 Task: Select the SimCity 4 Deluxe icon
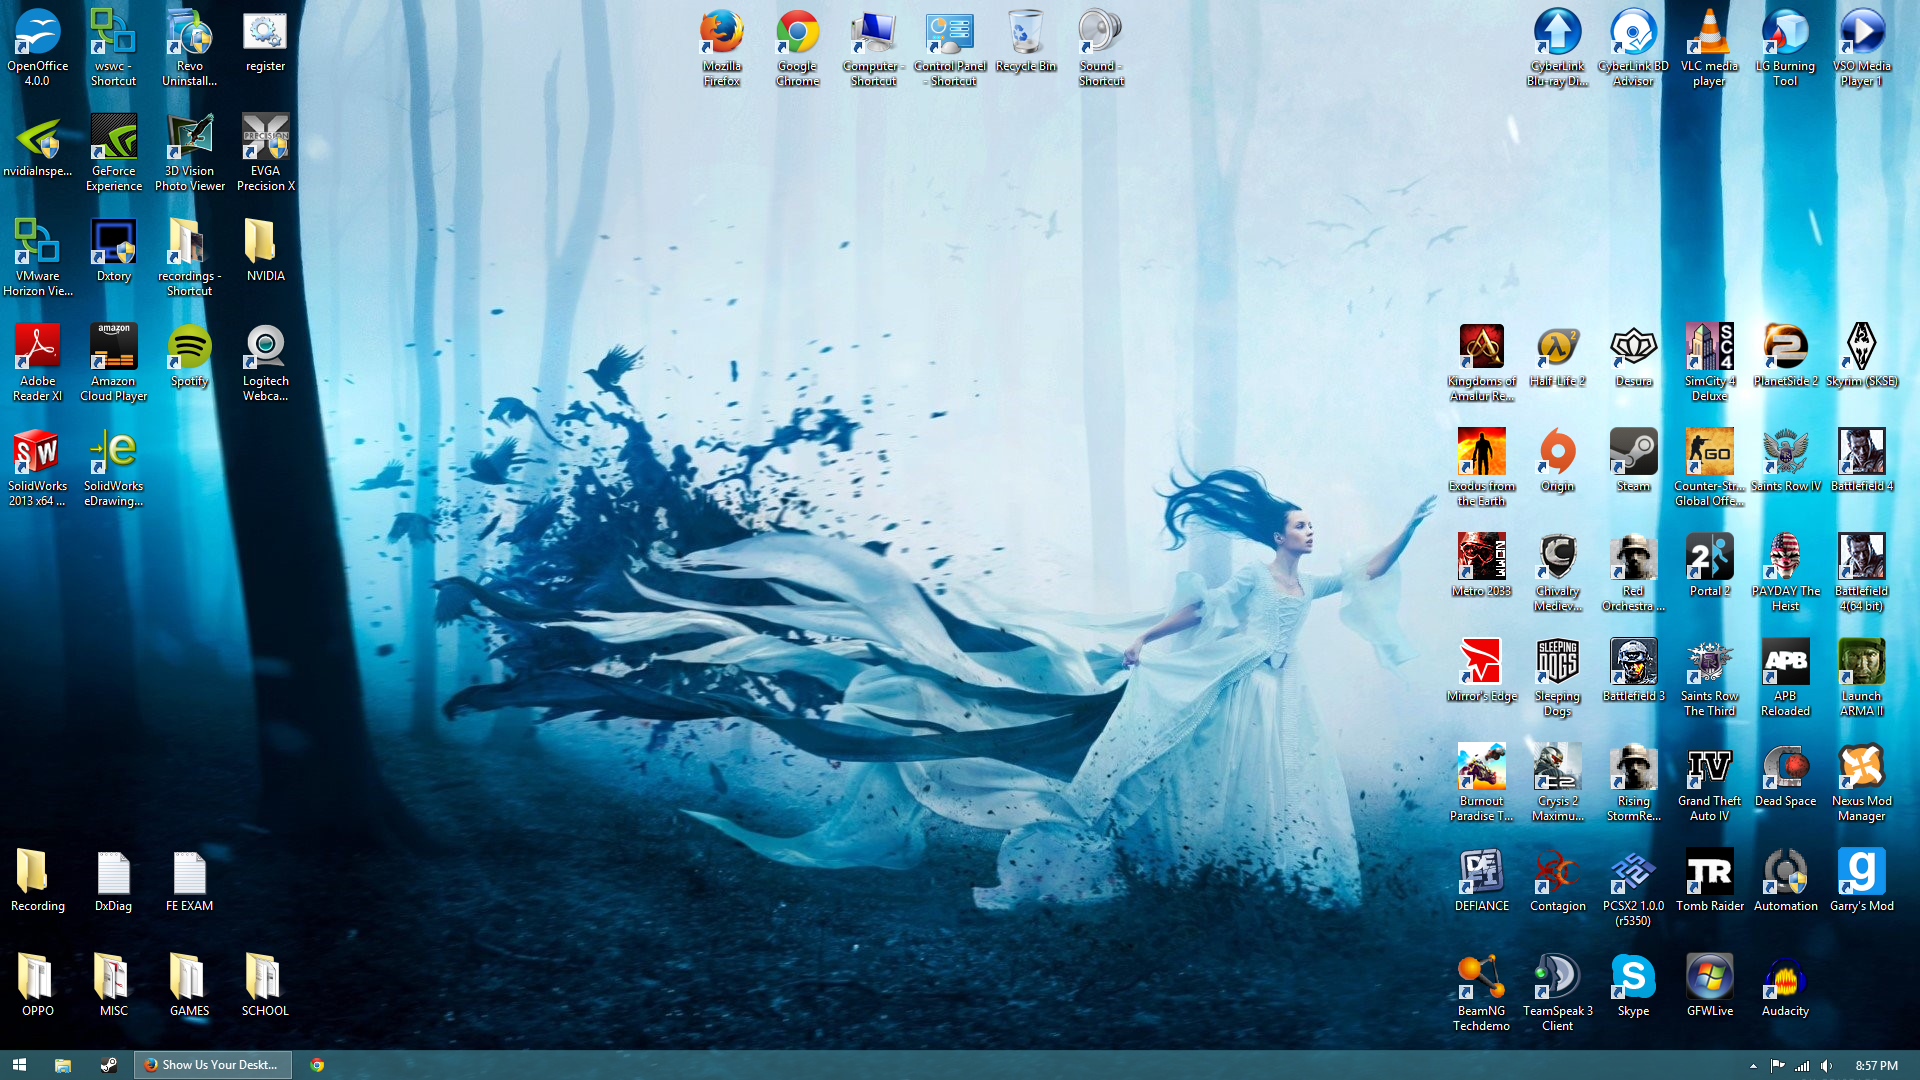coord(1710,362)
